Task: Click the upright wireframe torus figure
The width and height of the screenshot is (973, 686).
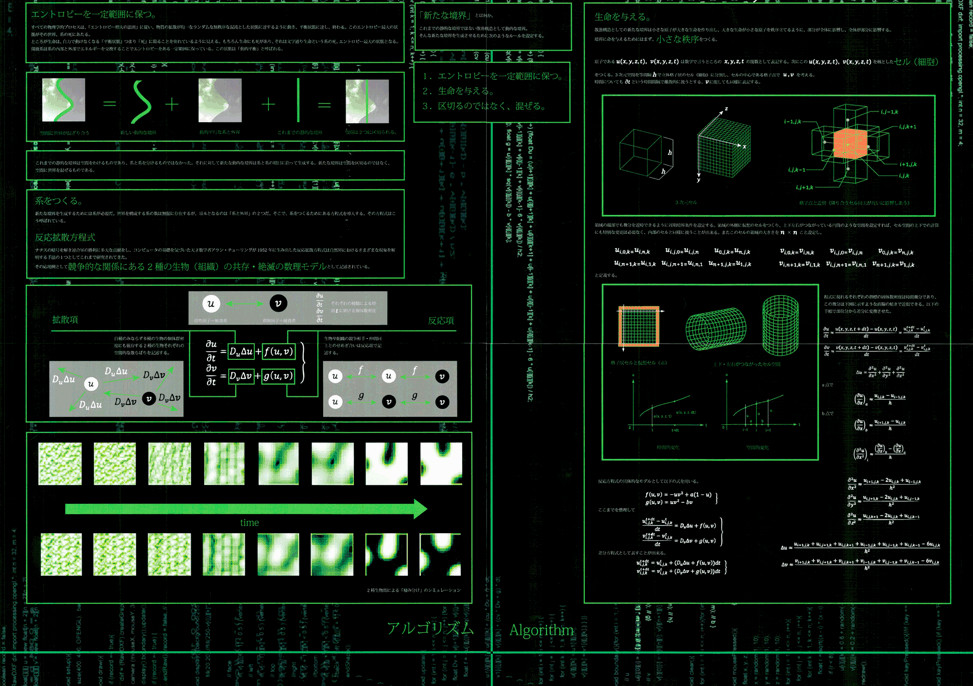Action: tap(780, 324)
